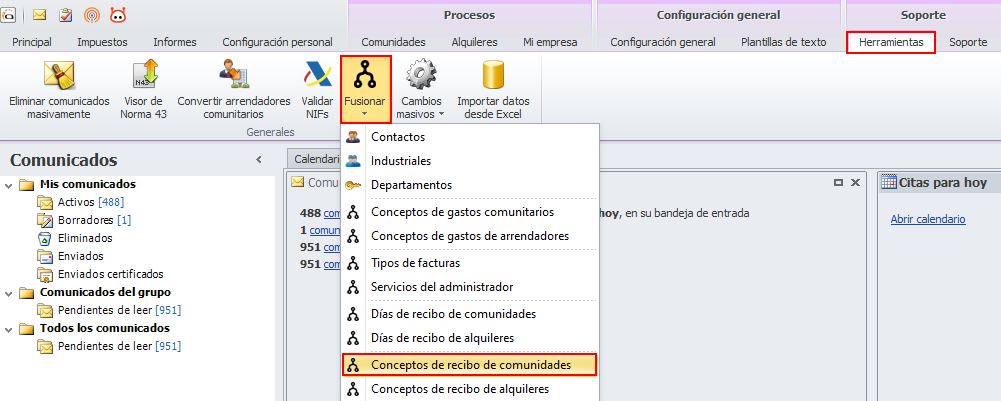This screenshot has height=401, width=1001.
Task: Open Importar datos desde Excel
Action: [x=493, y=90]
